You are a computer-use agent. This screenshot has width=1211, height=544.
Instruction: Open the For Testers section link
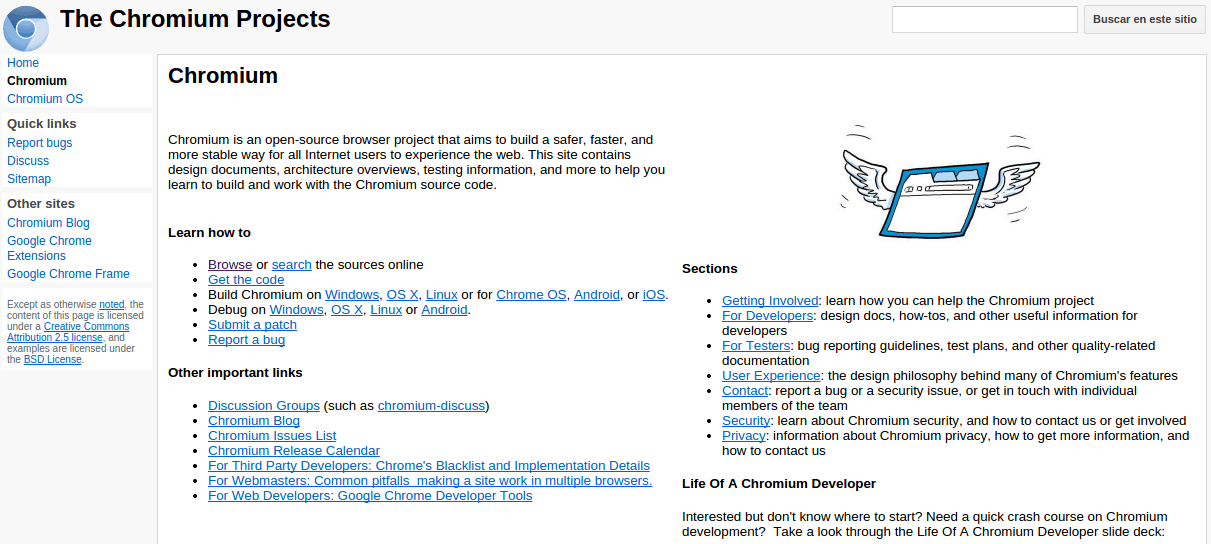coord(756,346)
